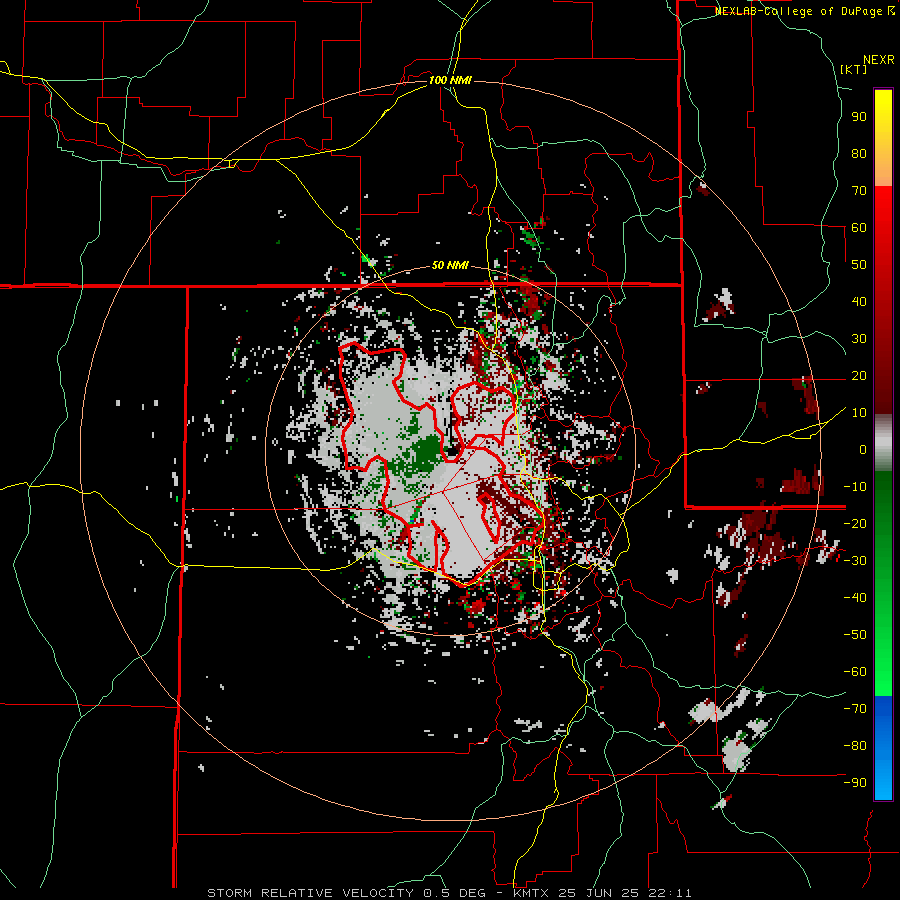Click the -40 knot scale label
The width and height of the screenshot is (900, 900).
(855, 598)
